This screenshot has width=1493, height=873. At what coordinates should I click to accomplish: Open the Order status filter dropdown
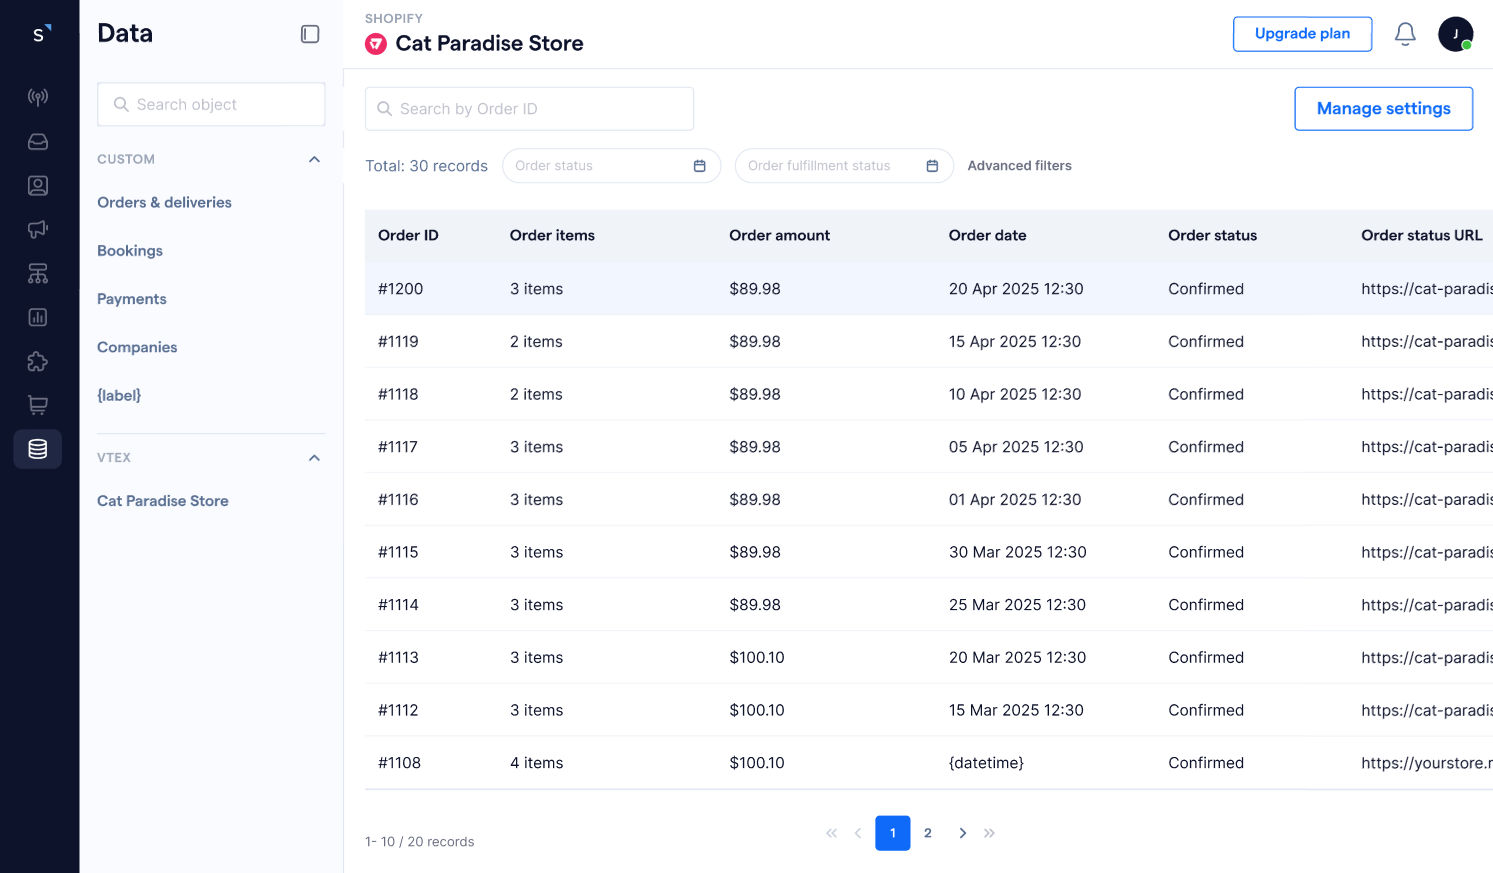tap(611, 166)
